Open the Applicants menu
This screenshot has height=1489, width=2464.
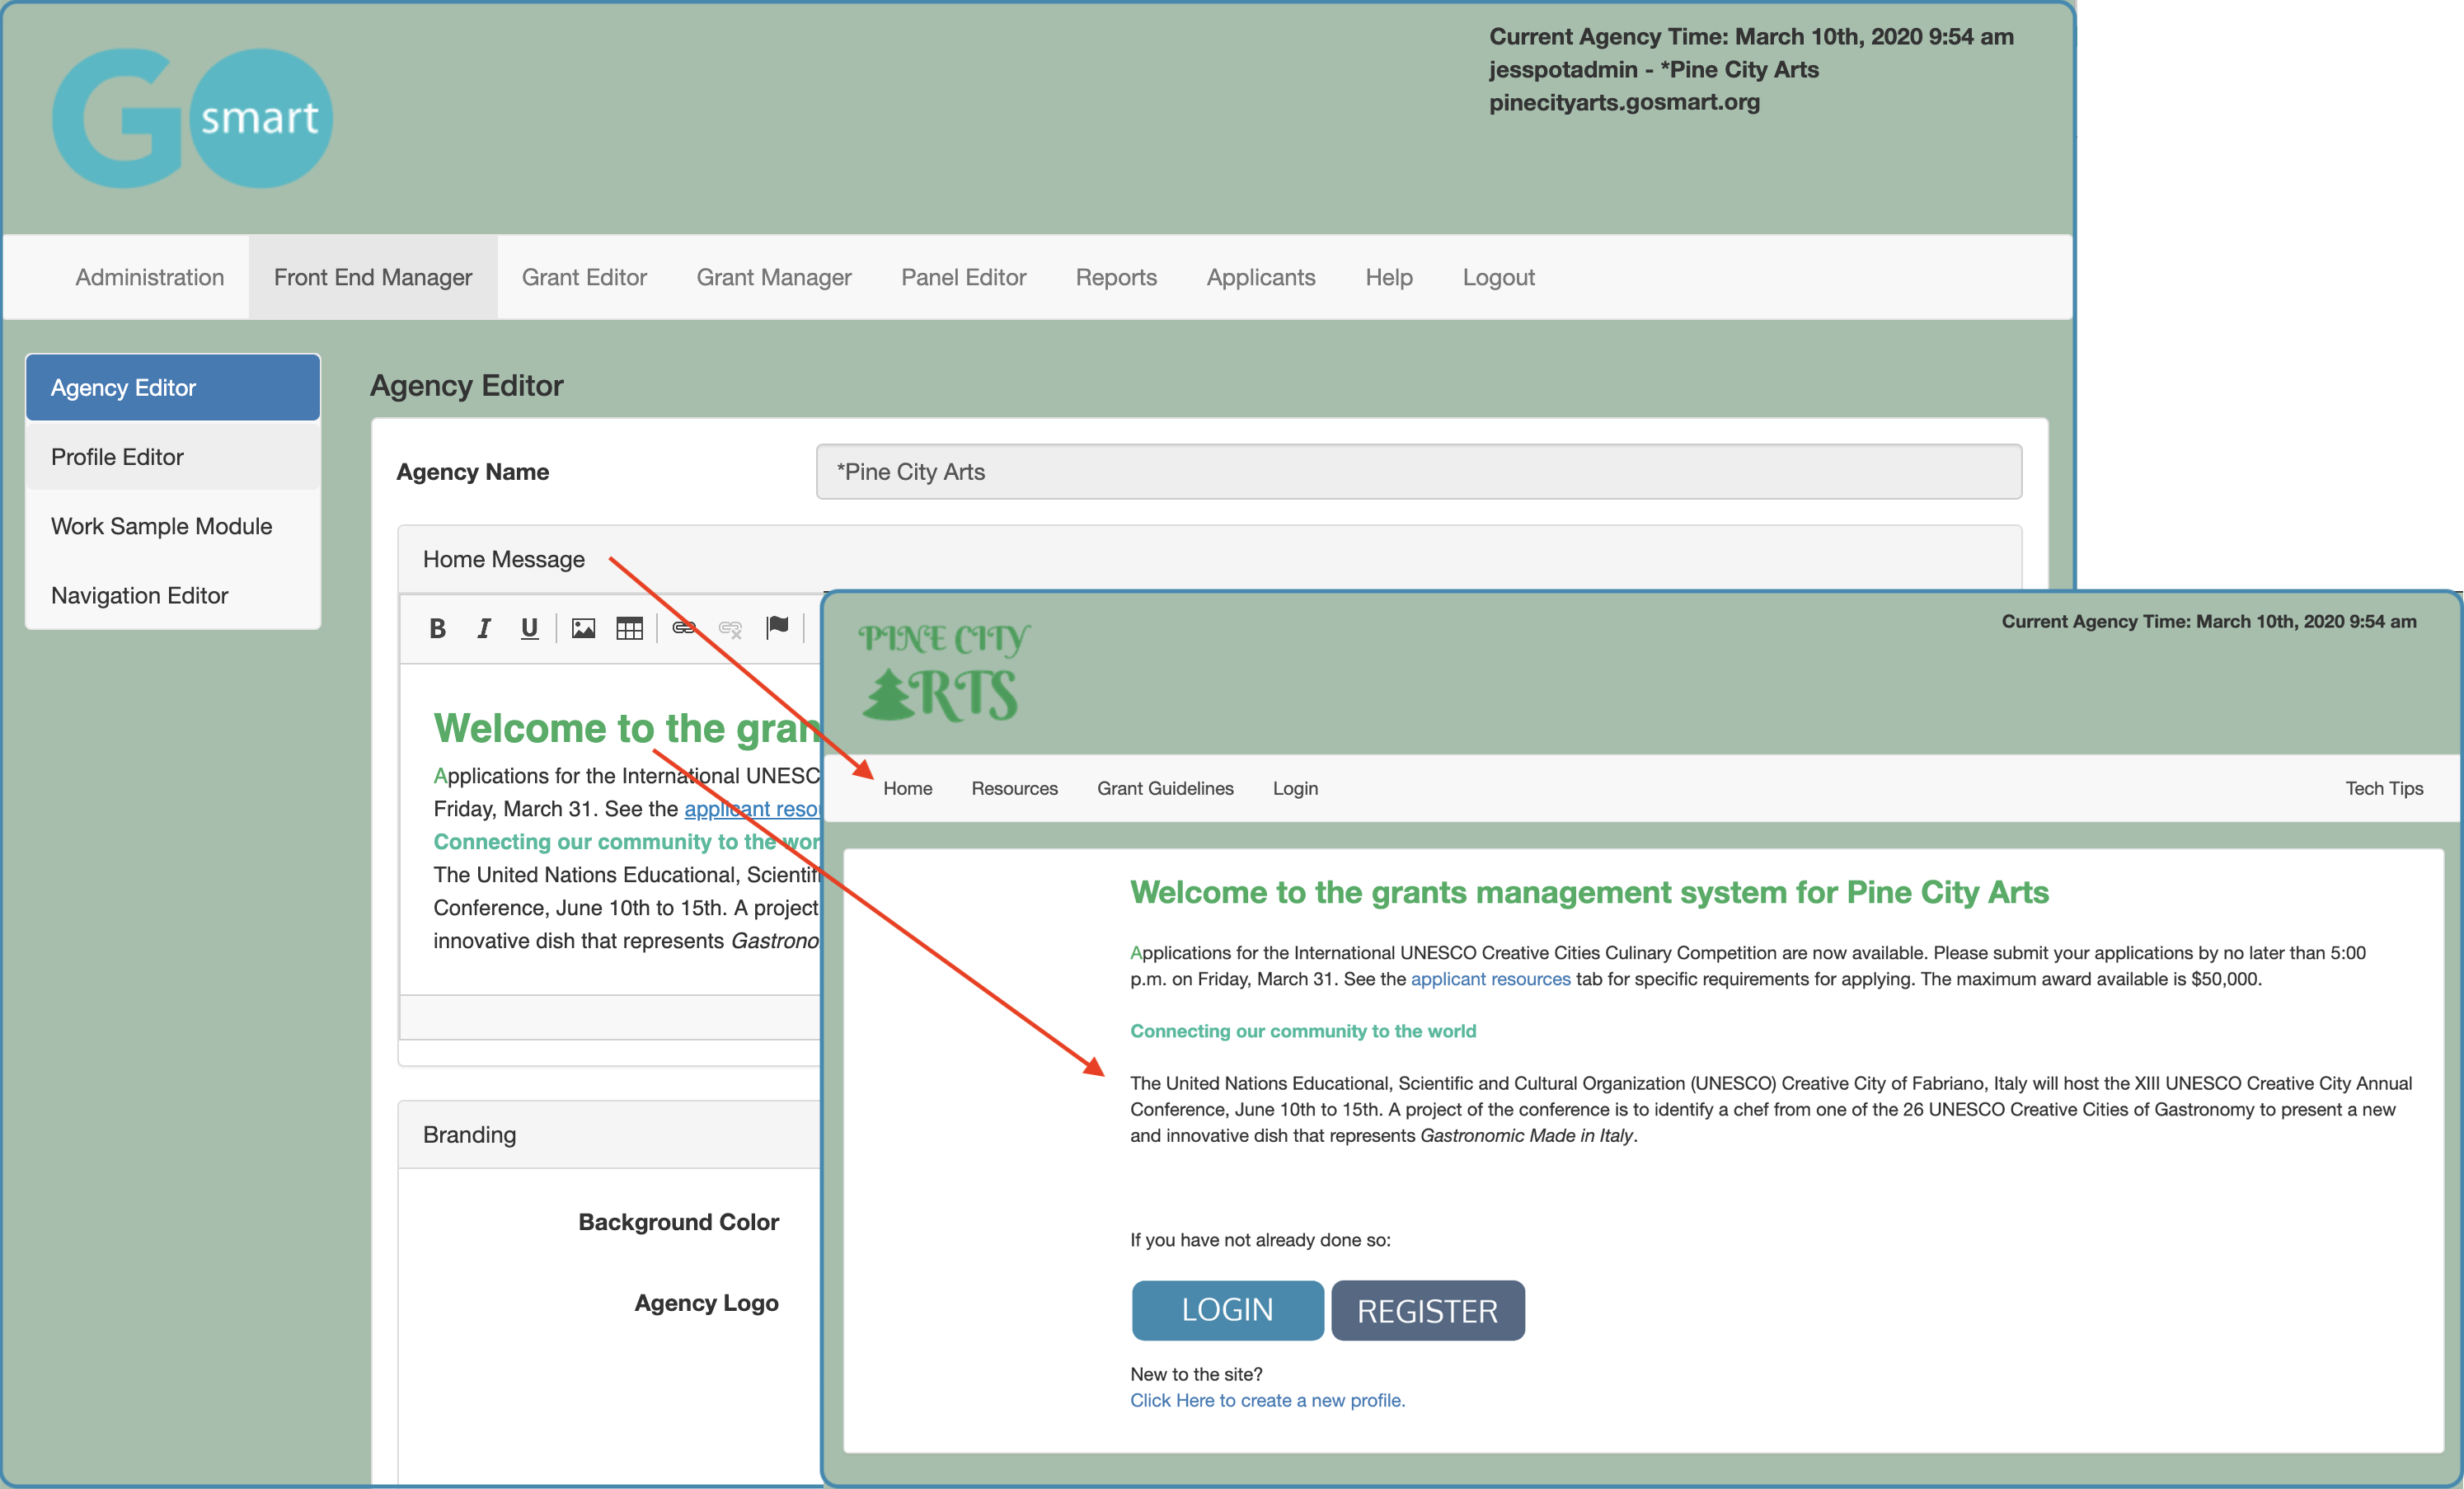click(1261, 277)
